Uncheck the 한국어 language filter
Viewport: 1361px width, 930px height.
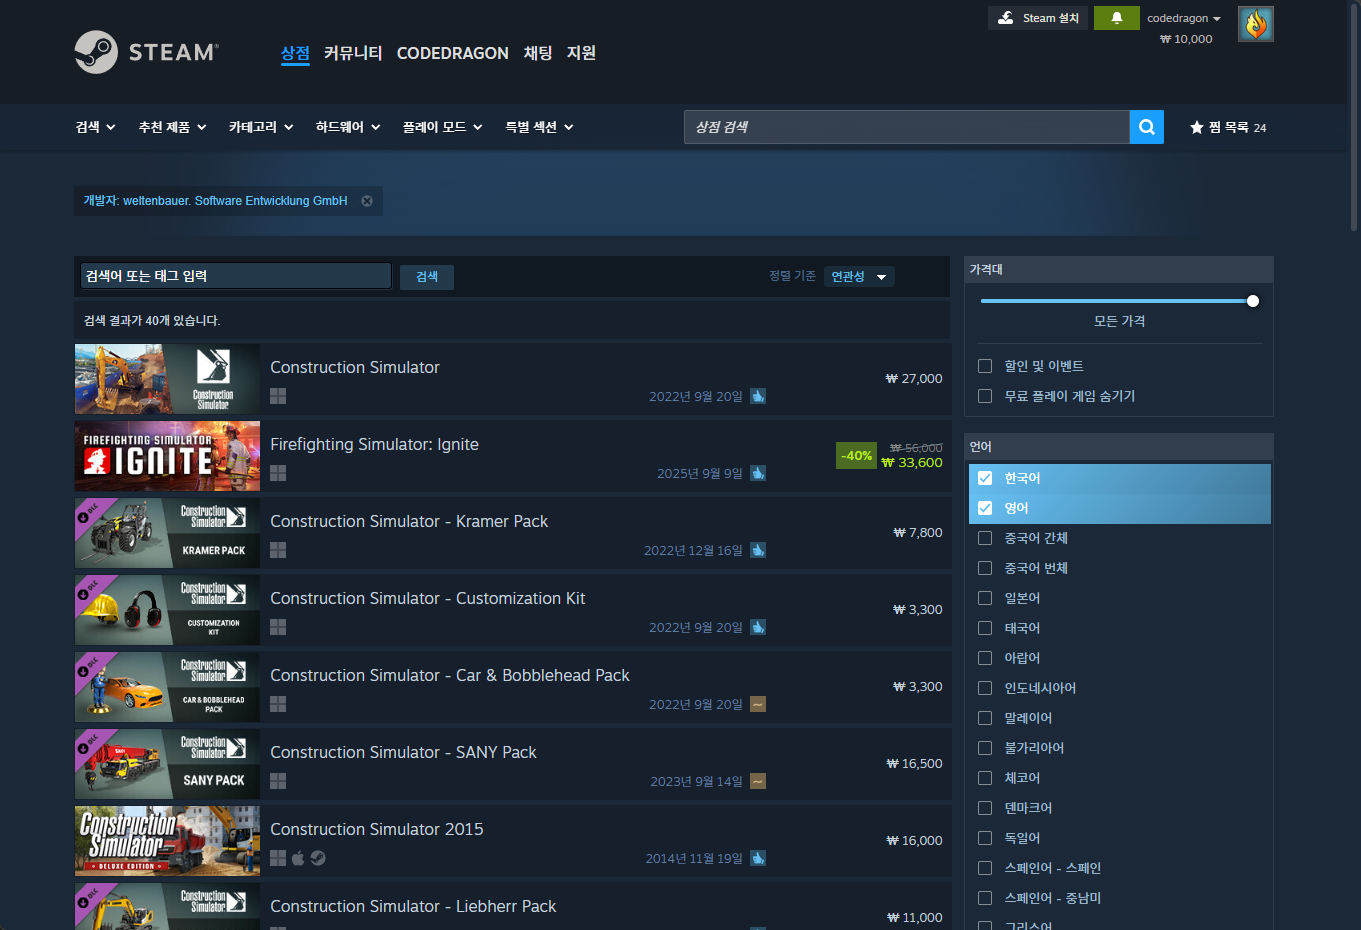pyautogui.click(x=985, y=478)
